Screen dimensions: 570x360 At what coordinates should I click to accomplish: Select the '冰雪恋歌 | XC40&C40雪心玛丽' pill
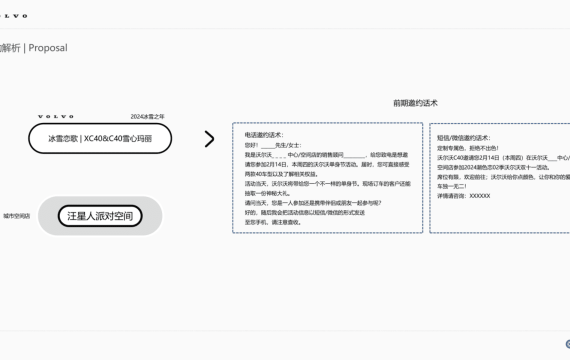pyautogui.click(x=100, y=139)
